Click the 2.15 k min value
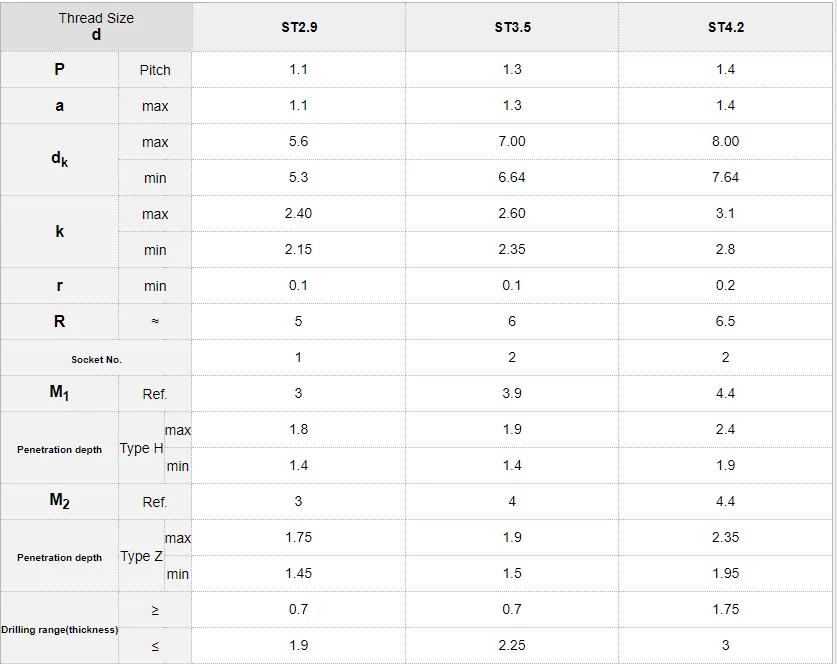Screen dimensions: 837x664 pyautogui.click(x=298, y=249)
